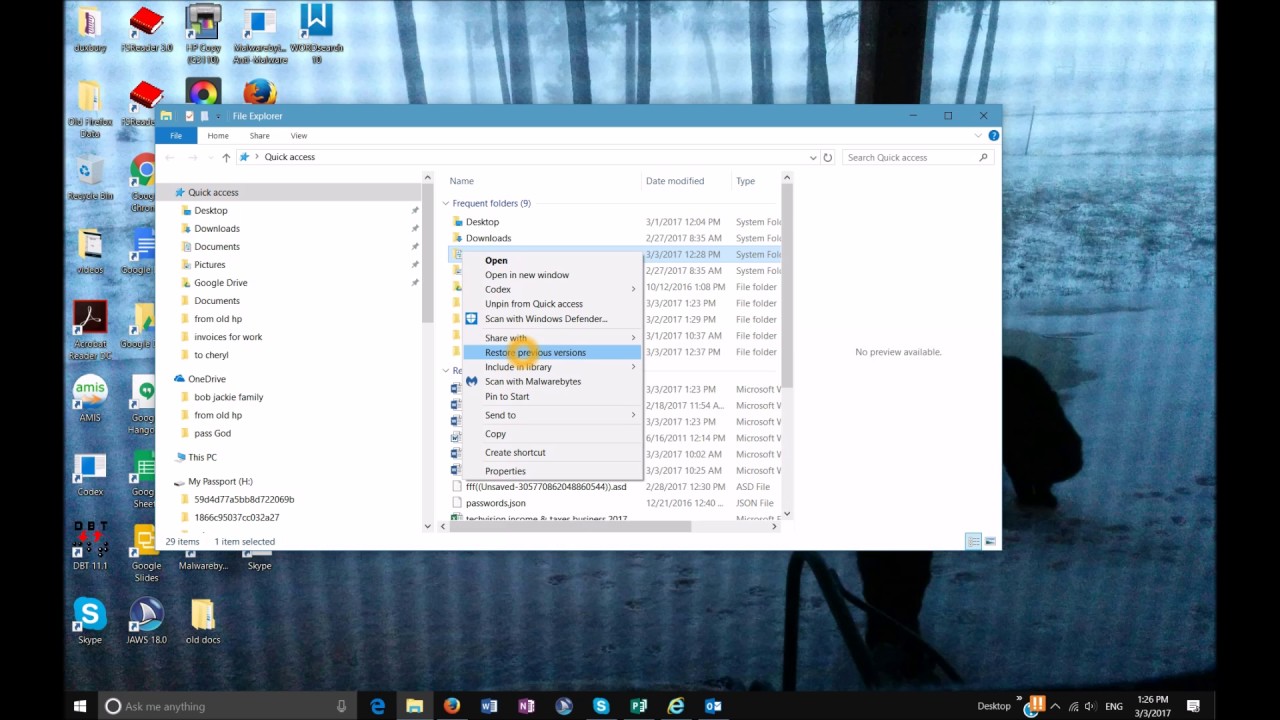Collapse the Frequent folders group
Image resolution: width=1280 pixels, height=720 pixels.
(446, 203)
